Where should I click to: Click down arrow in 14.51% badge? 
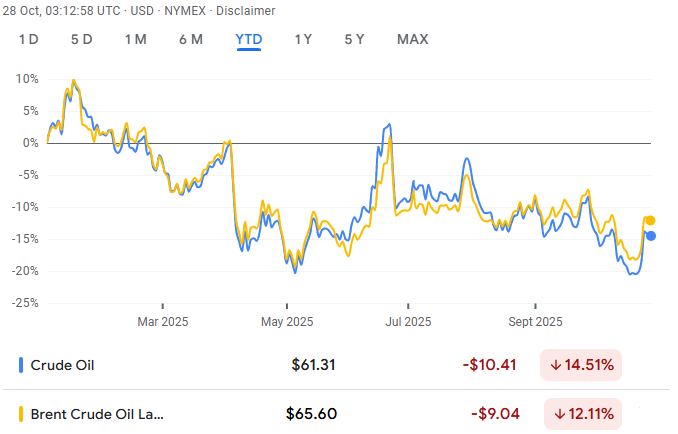pyautogui.click(x=555, y=364)
